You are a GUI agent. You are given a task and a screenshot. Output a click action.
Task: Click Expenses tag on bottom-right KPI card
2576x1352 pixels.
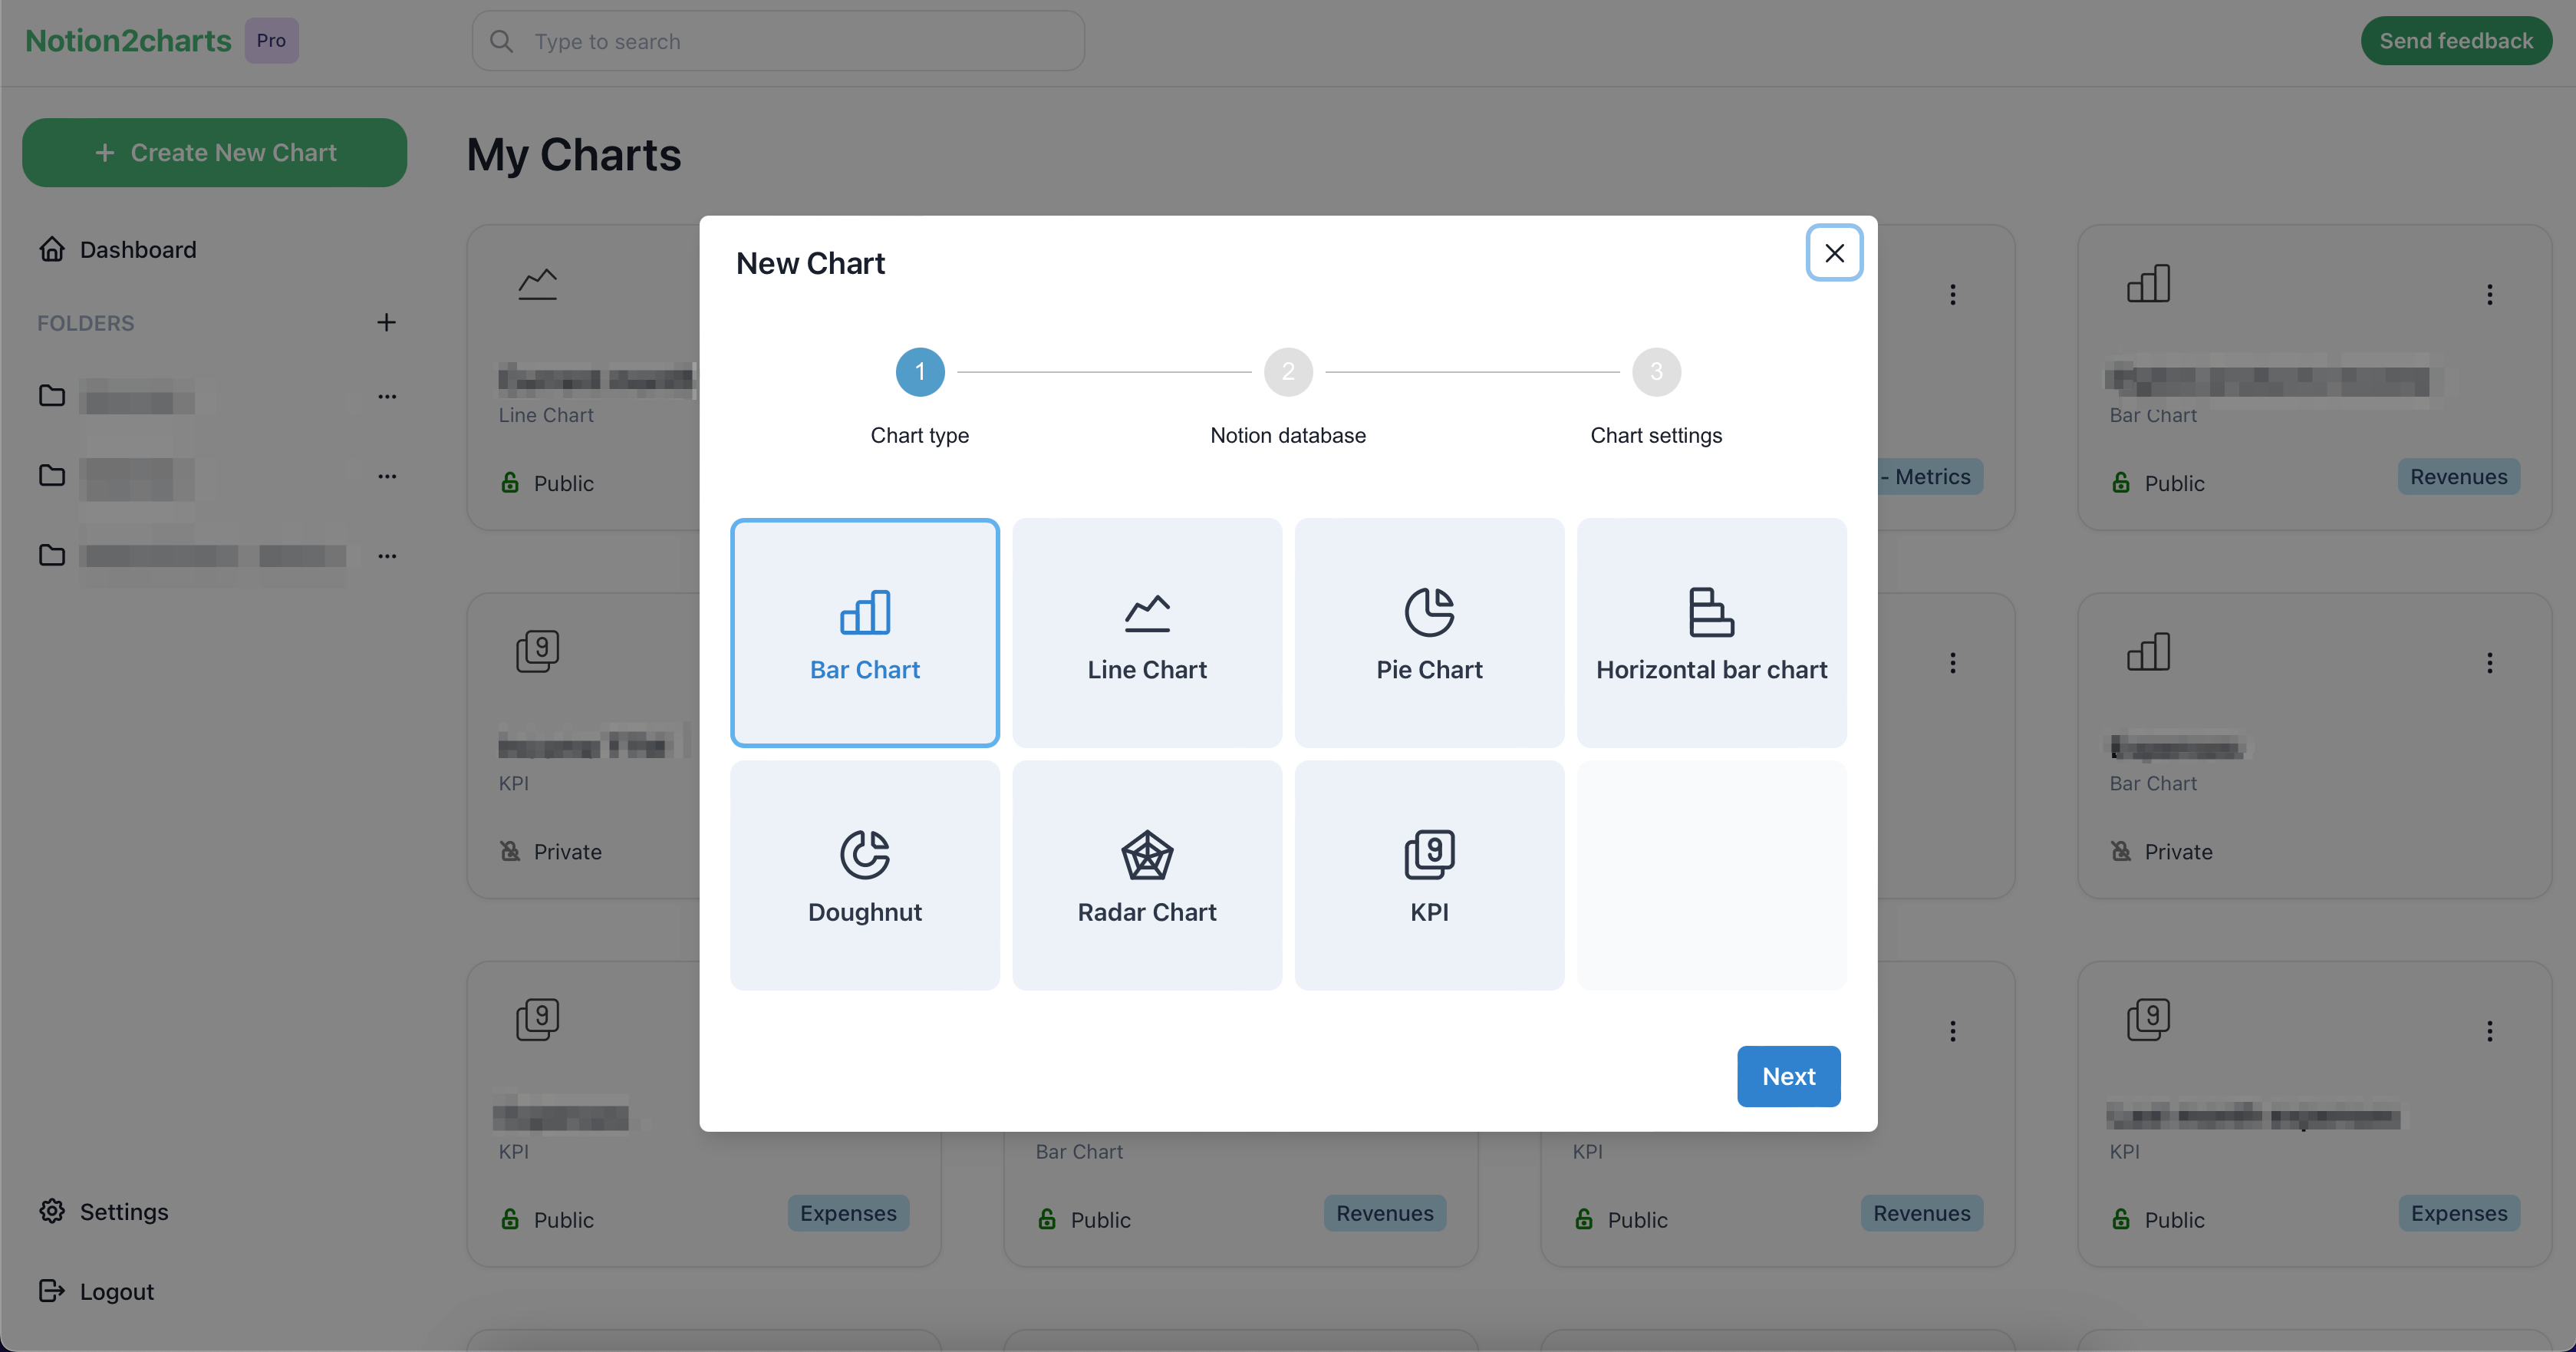2457,1213
